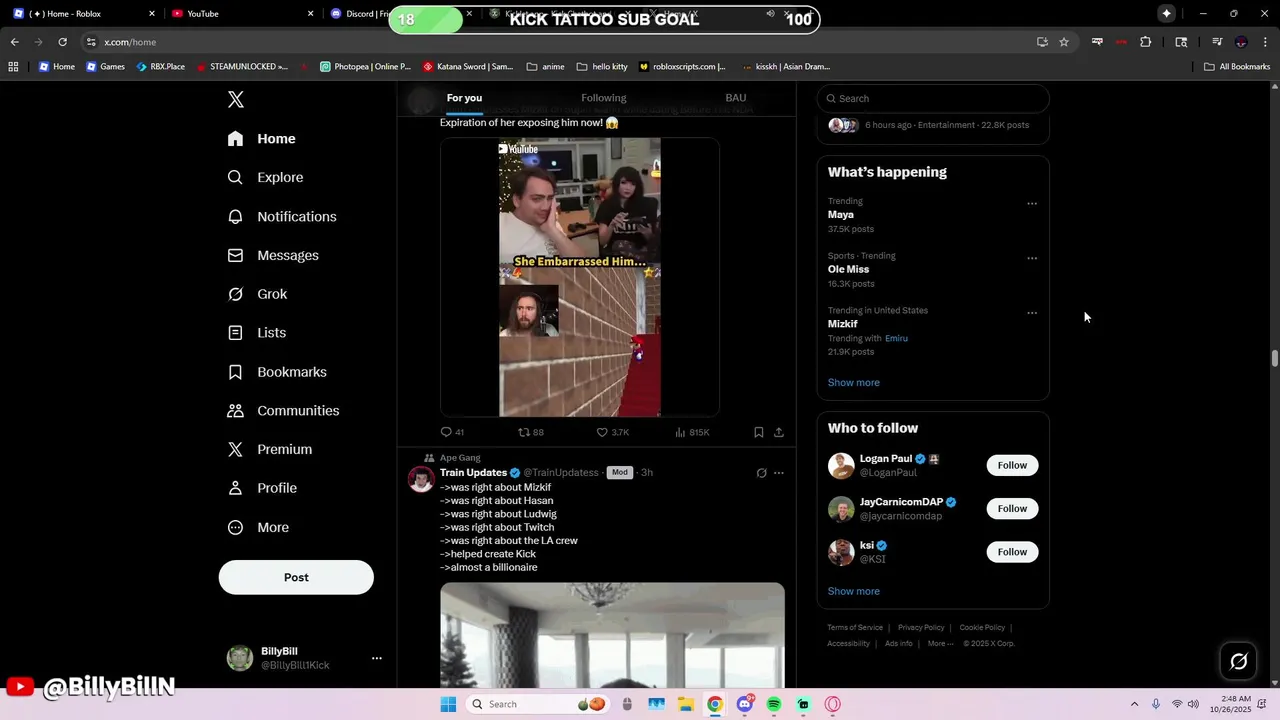The width and height of the screenshot is (1280, 720).
Task: Switch to the Following tab
Action: tap(604, 98)
